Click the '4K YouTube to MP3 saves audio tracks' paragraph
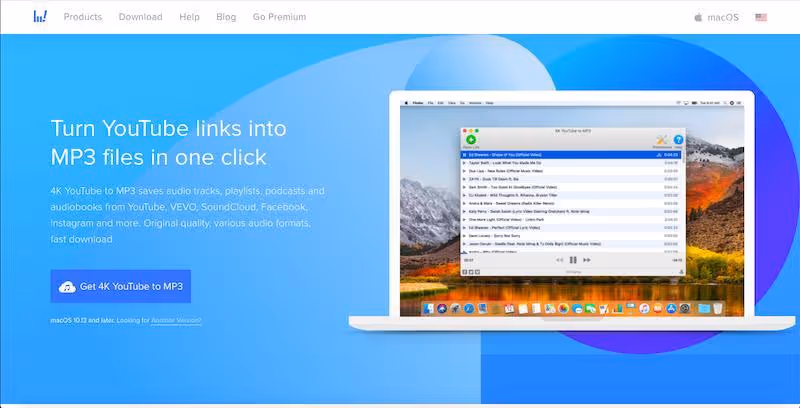Screen dimensions: 800x408 coord(187,215)
